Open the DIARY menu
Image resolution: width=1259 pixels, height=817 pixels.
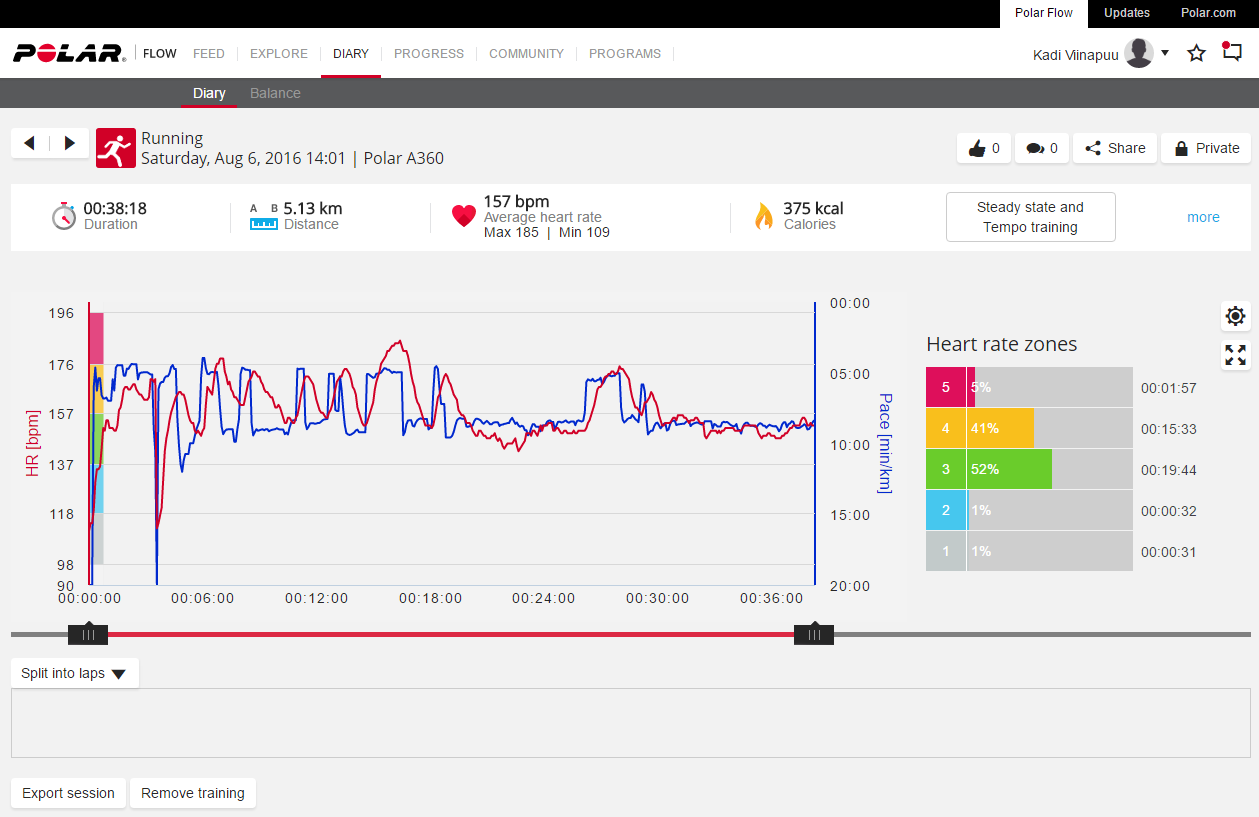351,54
